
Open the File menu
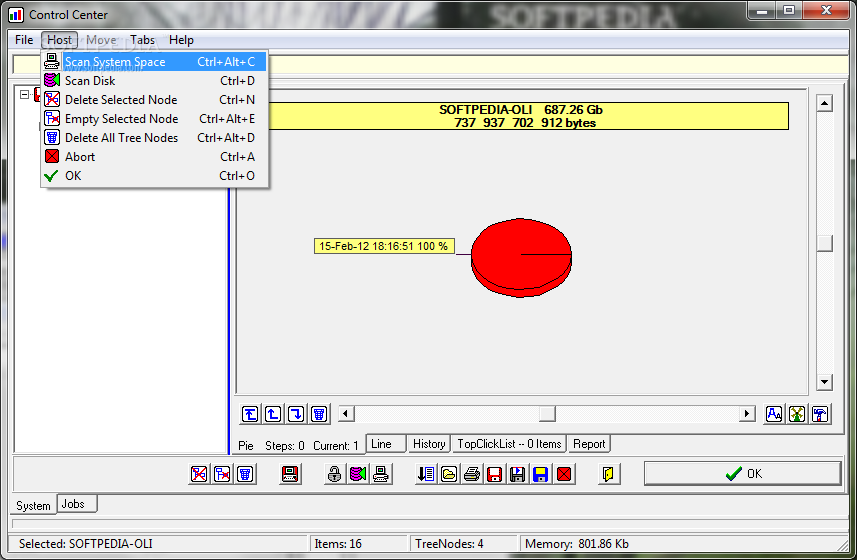point(24,40)
